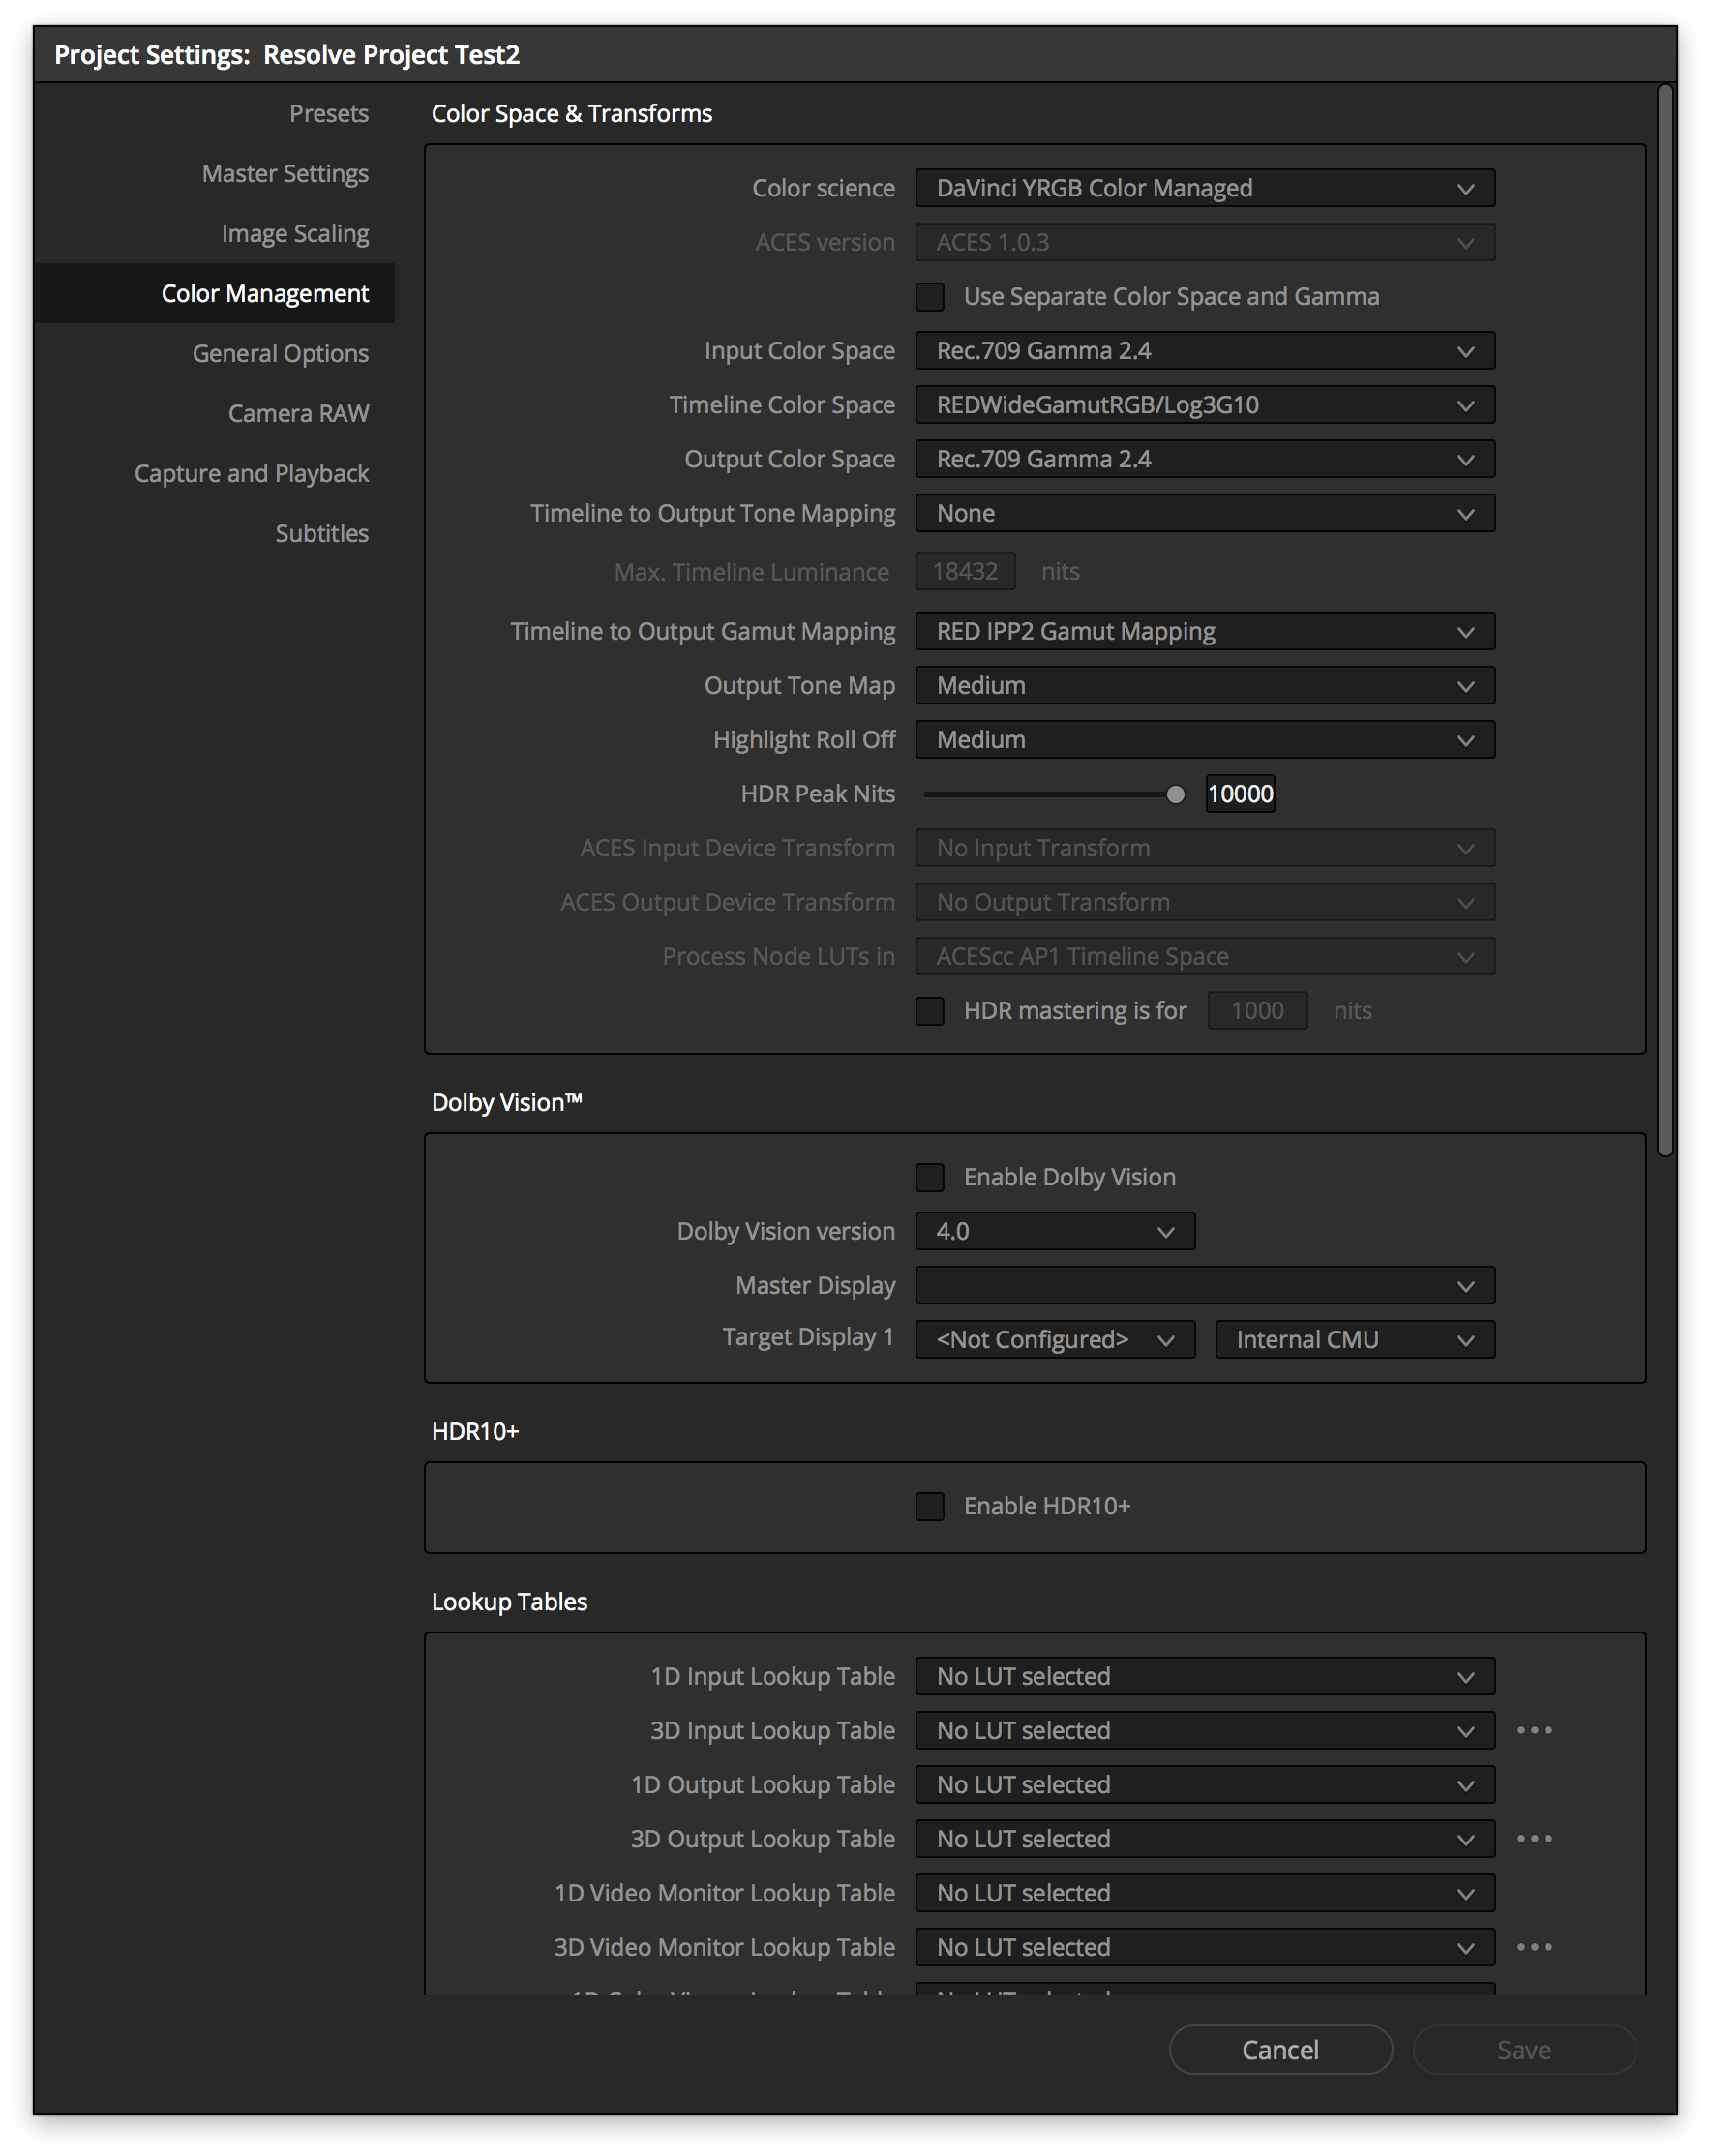The width and height of the screenshot is (1711, 2156).
Task: Open 3D Video Monitor Lookup Table dropdown
Action: pos(1205,1946)
